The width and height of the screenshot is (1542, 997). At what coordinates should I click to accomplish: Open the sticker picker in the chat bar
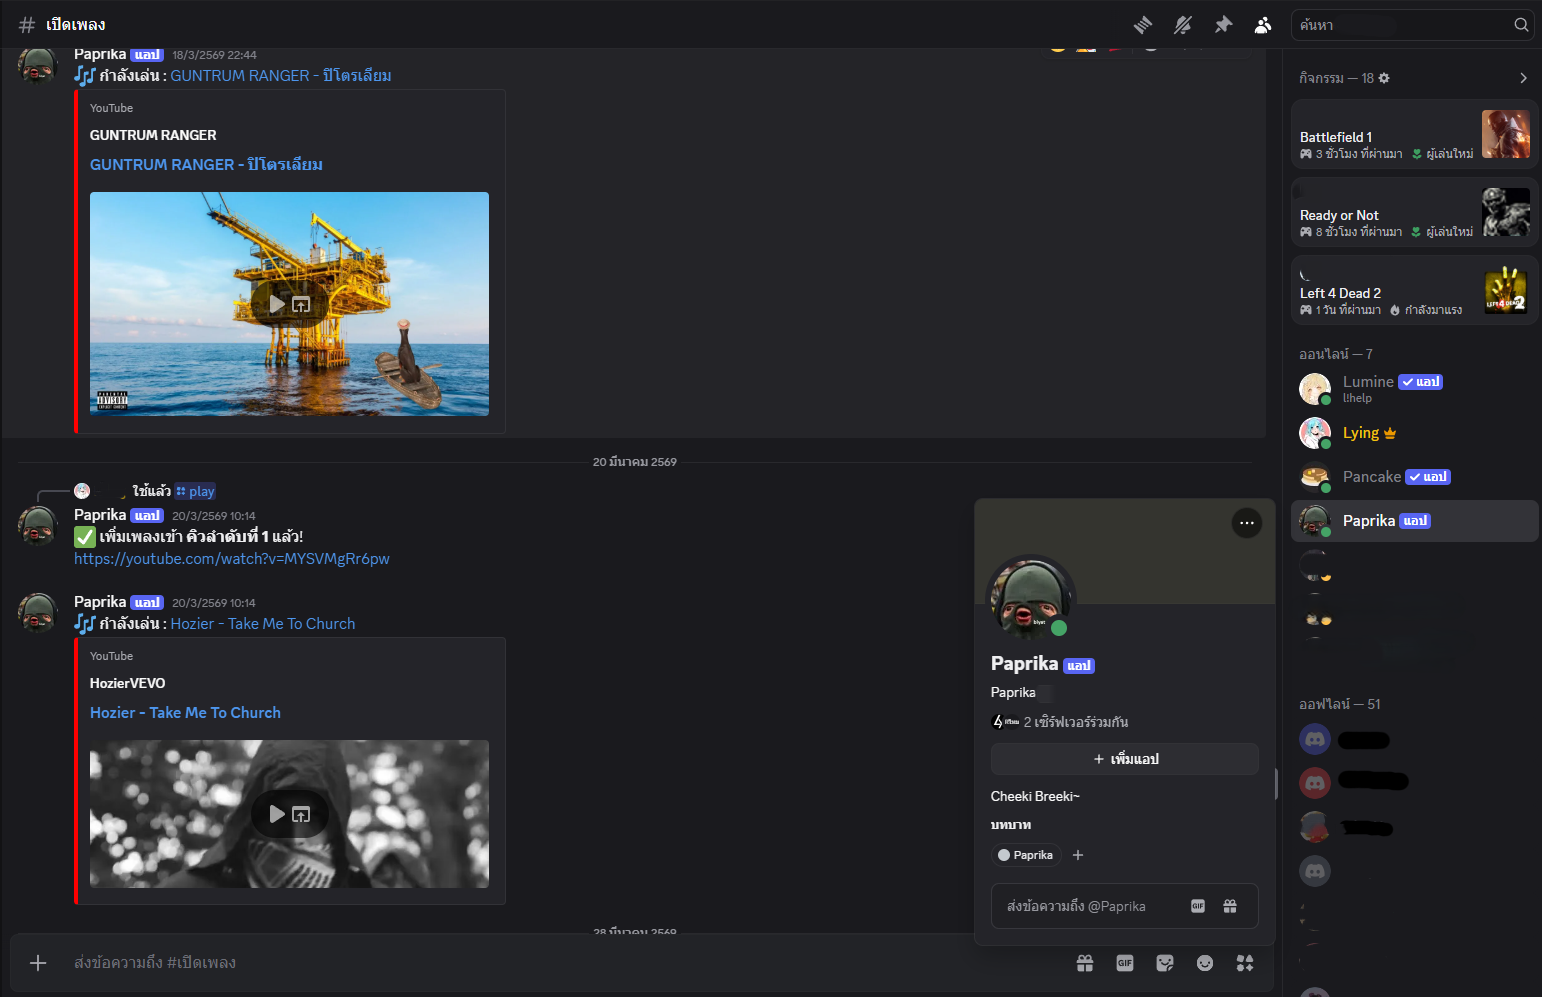coord(1165,963)
